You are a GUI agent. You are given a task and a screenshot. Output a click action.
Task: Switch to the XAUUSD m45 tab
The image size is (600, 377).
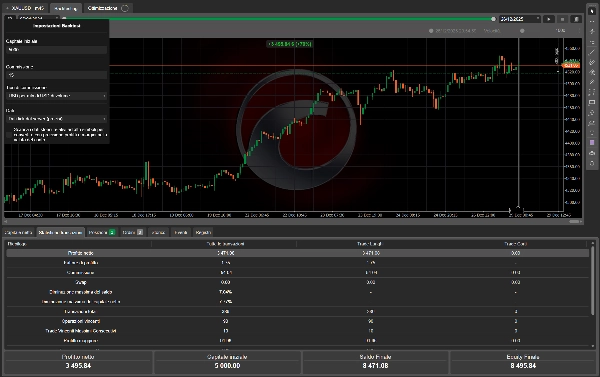[x=26, y=8]
